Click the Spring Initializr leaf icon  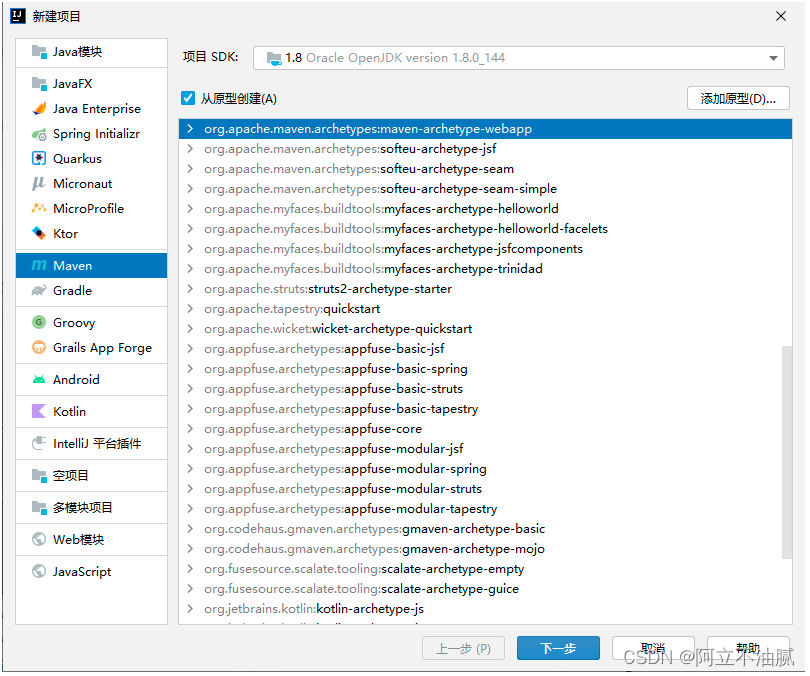(39, 134)
